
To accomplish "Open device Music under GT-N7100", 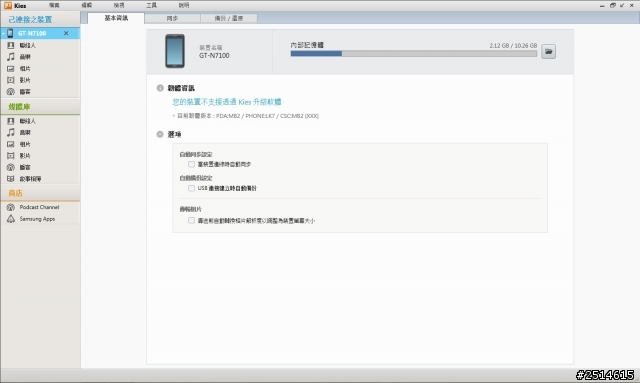I will [40, 57].
